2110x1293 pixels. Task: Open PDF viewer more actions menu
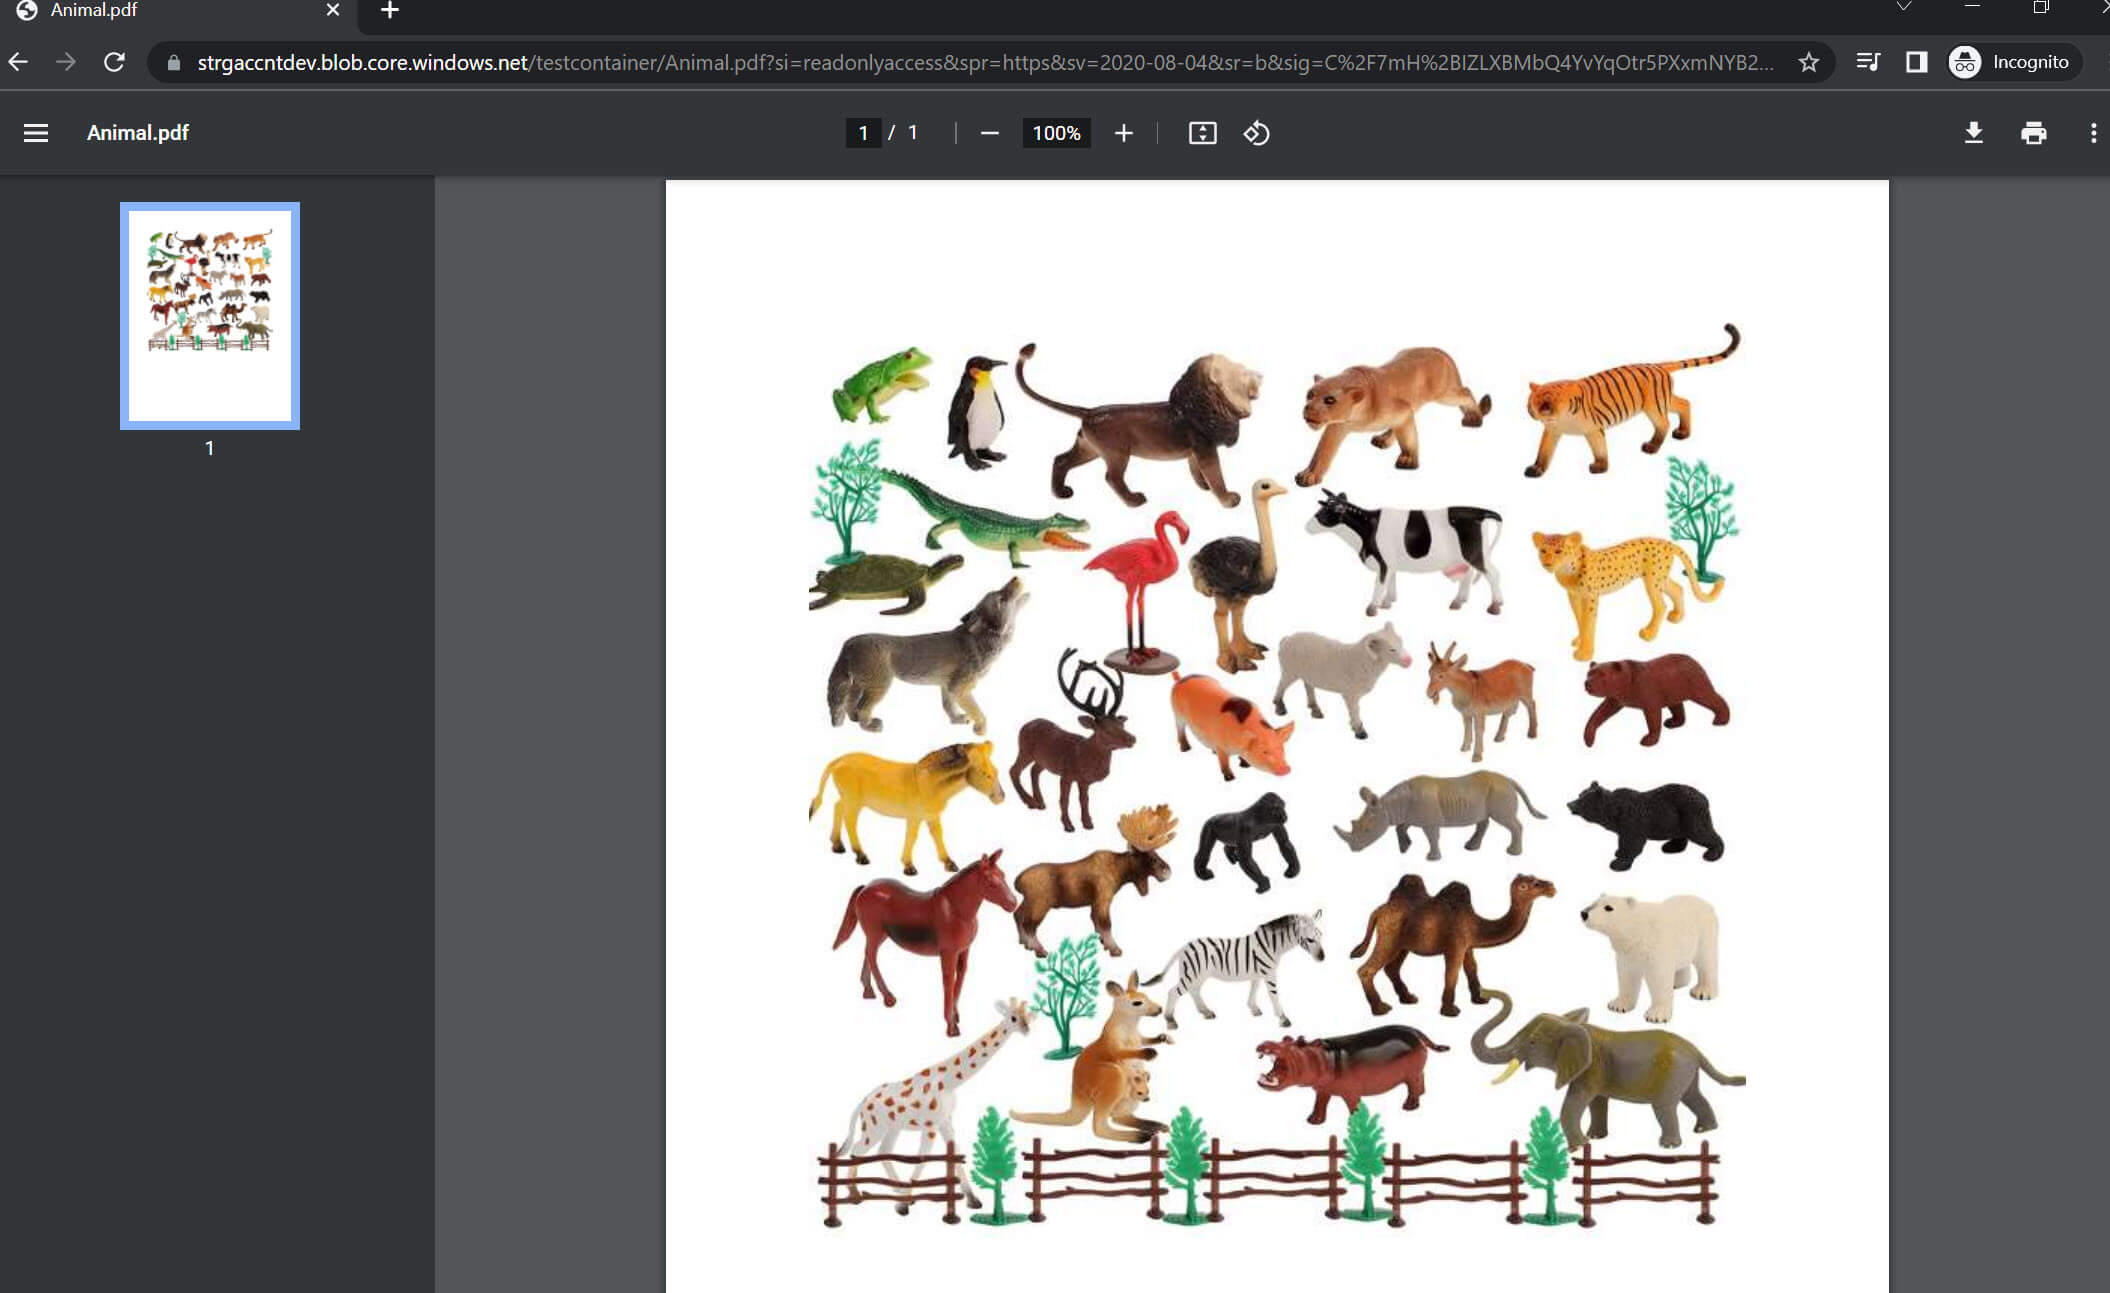(2092, 133)
